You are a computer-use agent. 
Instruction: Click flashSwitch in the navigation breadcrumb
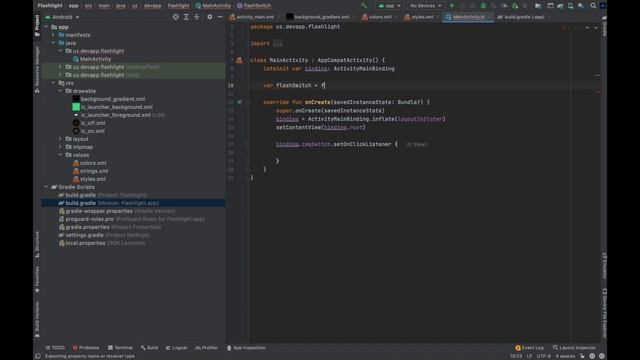[254, 6]
